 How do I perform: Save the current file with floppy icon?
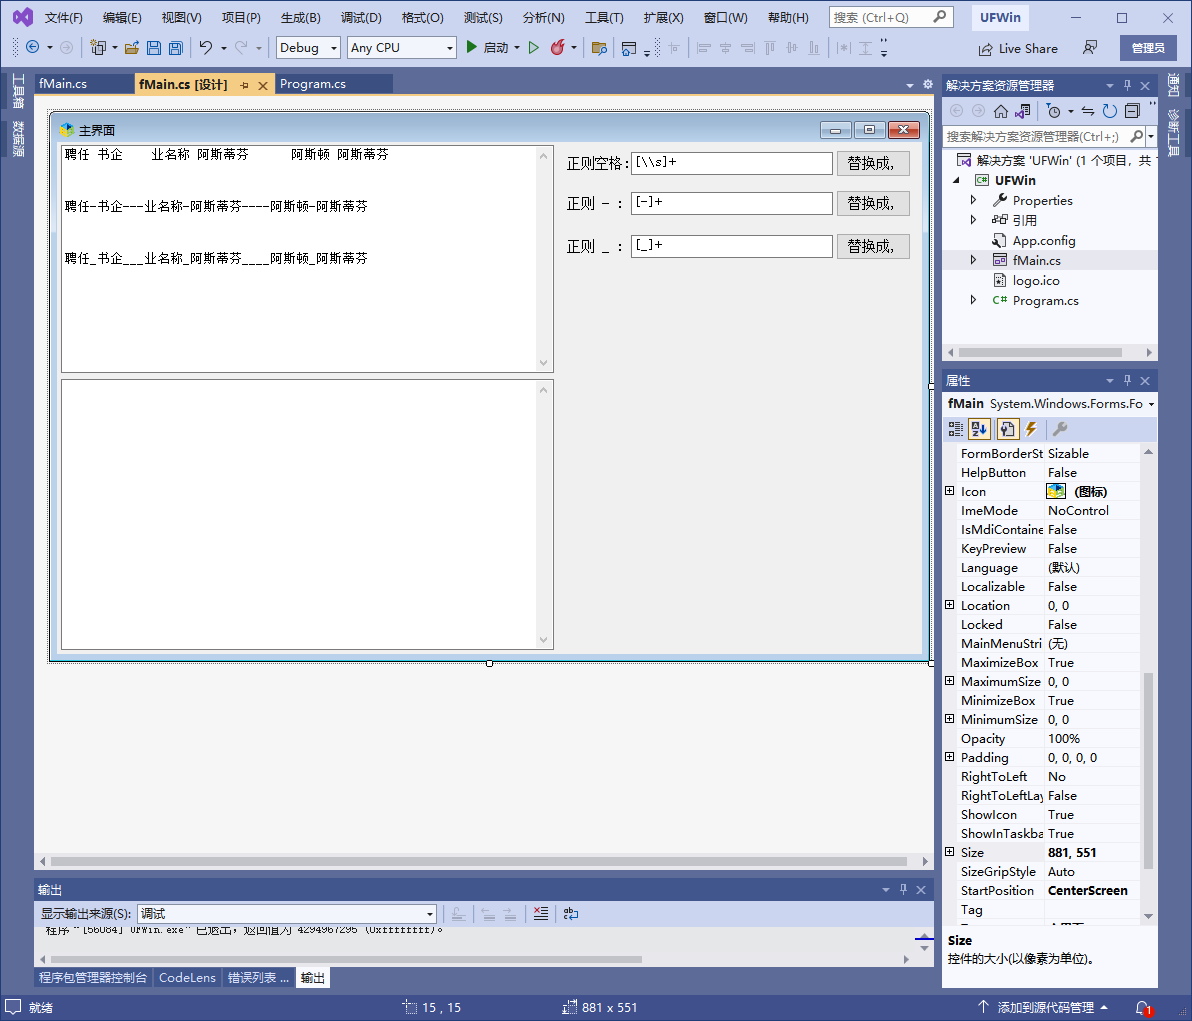tap(154, 48)
